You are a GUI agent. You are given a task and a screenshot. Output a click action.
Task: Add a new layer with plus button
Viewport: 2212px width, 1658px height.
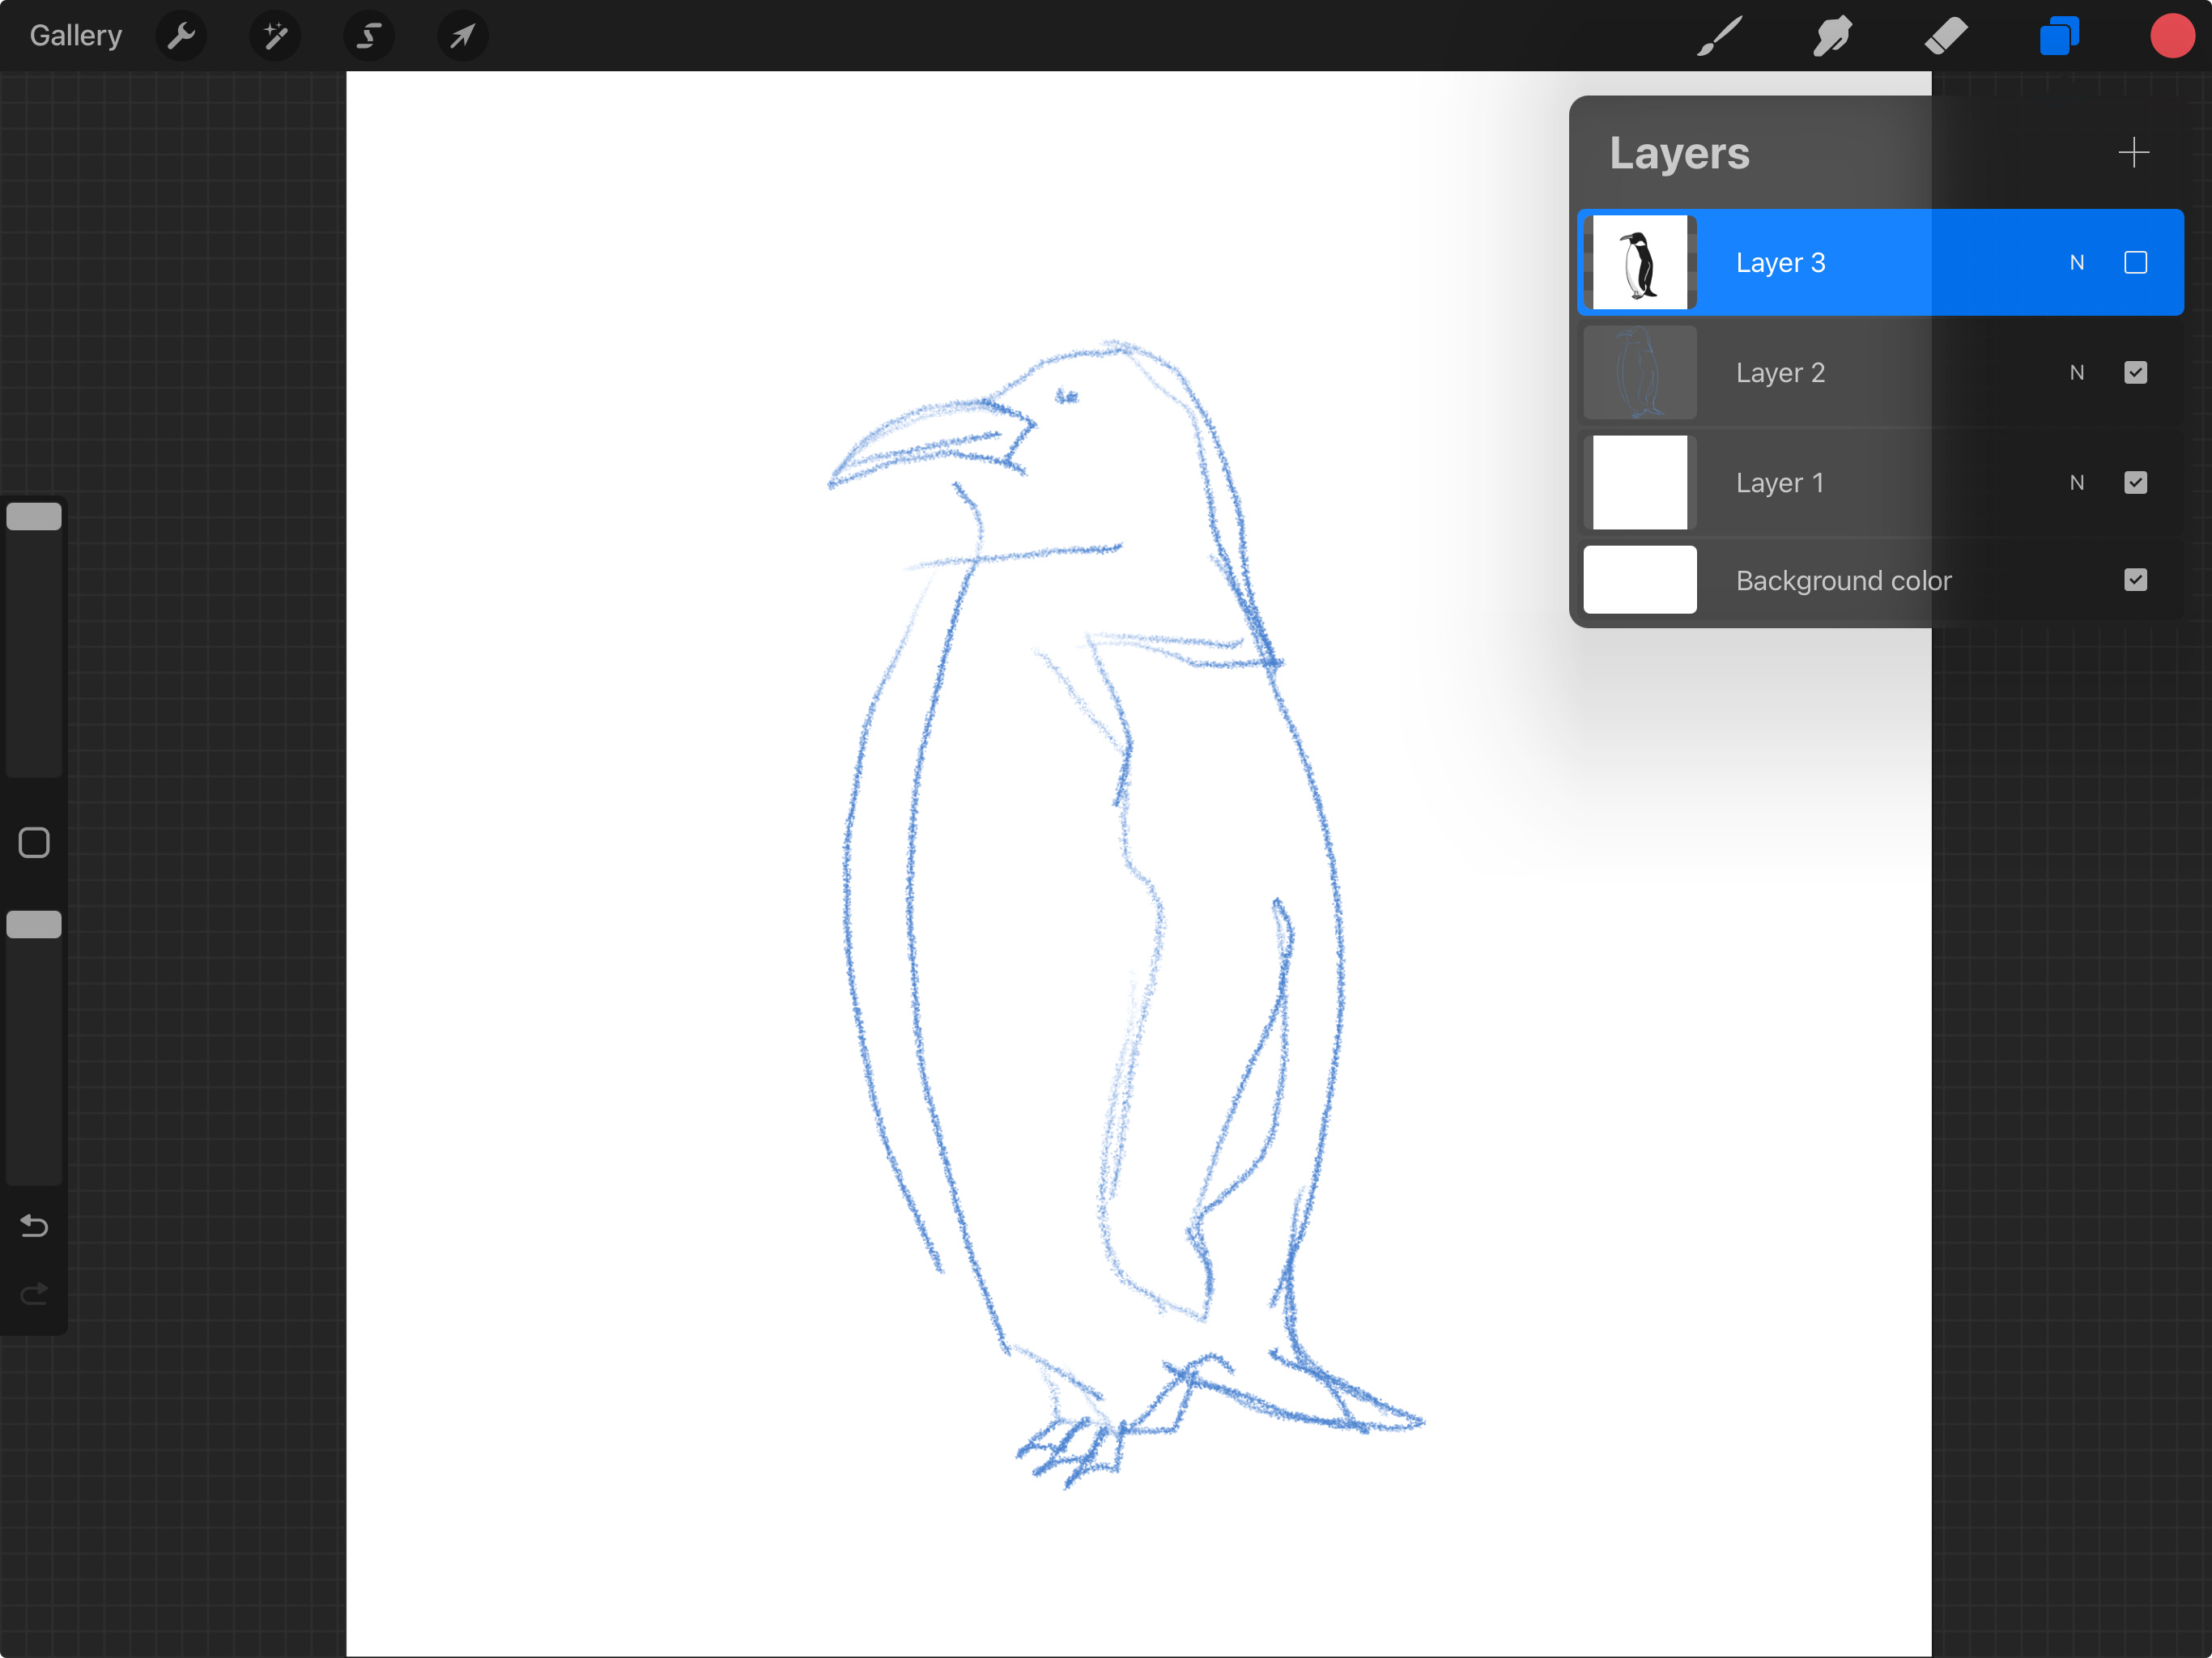tap(2133, 153)
